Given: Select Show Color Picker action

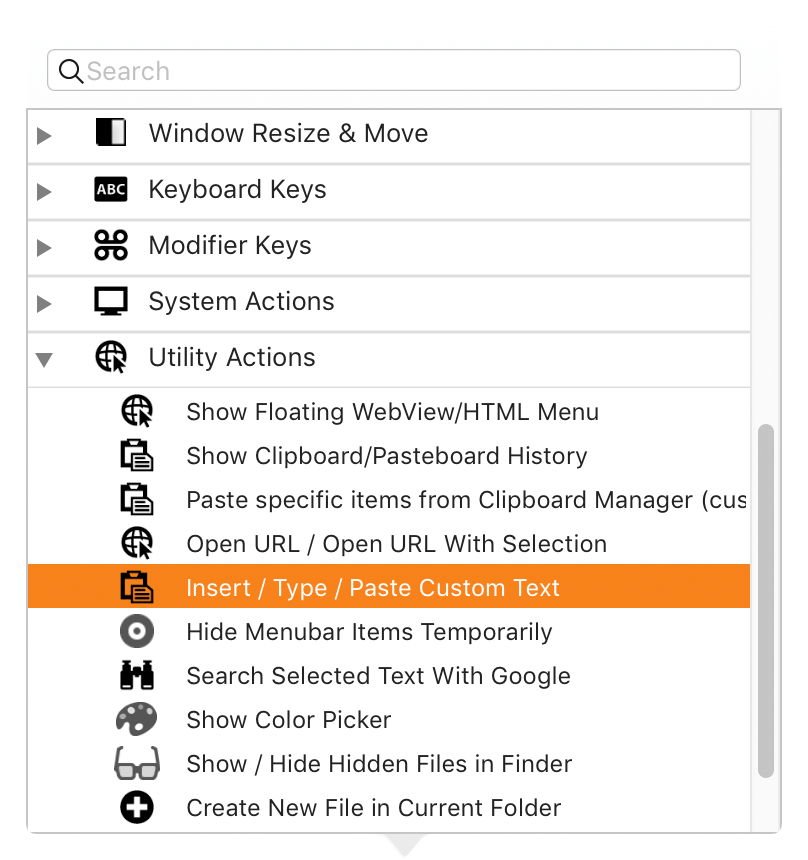Looking at the screenshot, I should pos(388,719).
